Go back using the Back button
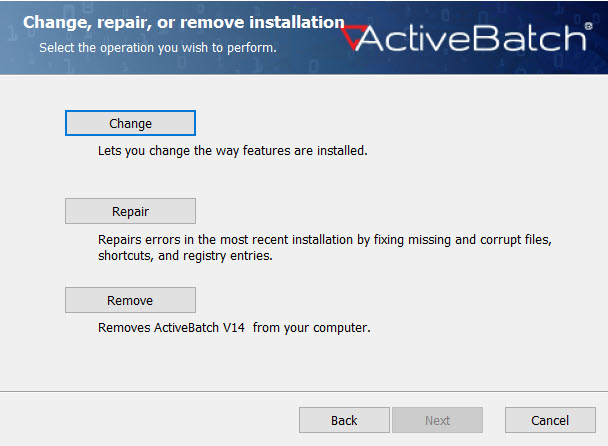Viewport: 608px width, 446px height. click(x=344, y=420)
